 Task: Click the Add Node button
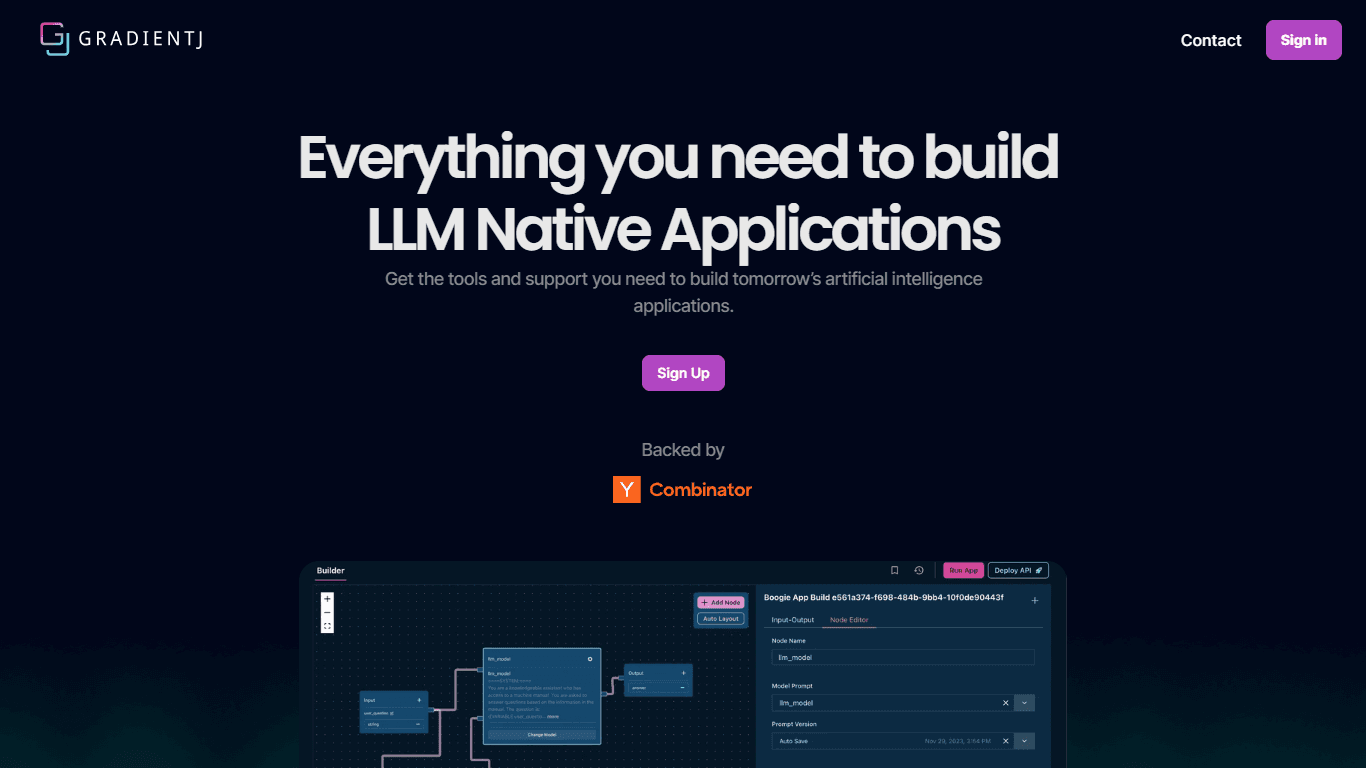tap(721, 603)
